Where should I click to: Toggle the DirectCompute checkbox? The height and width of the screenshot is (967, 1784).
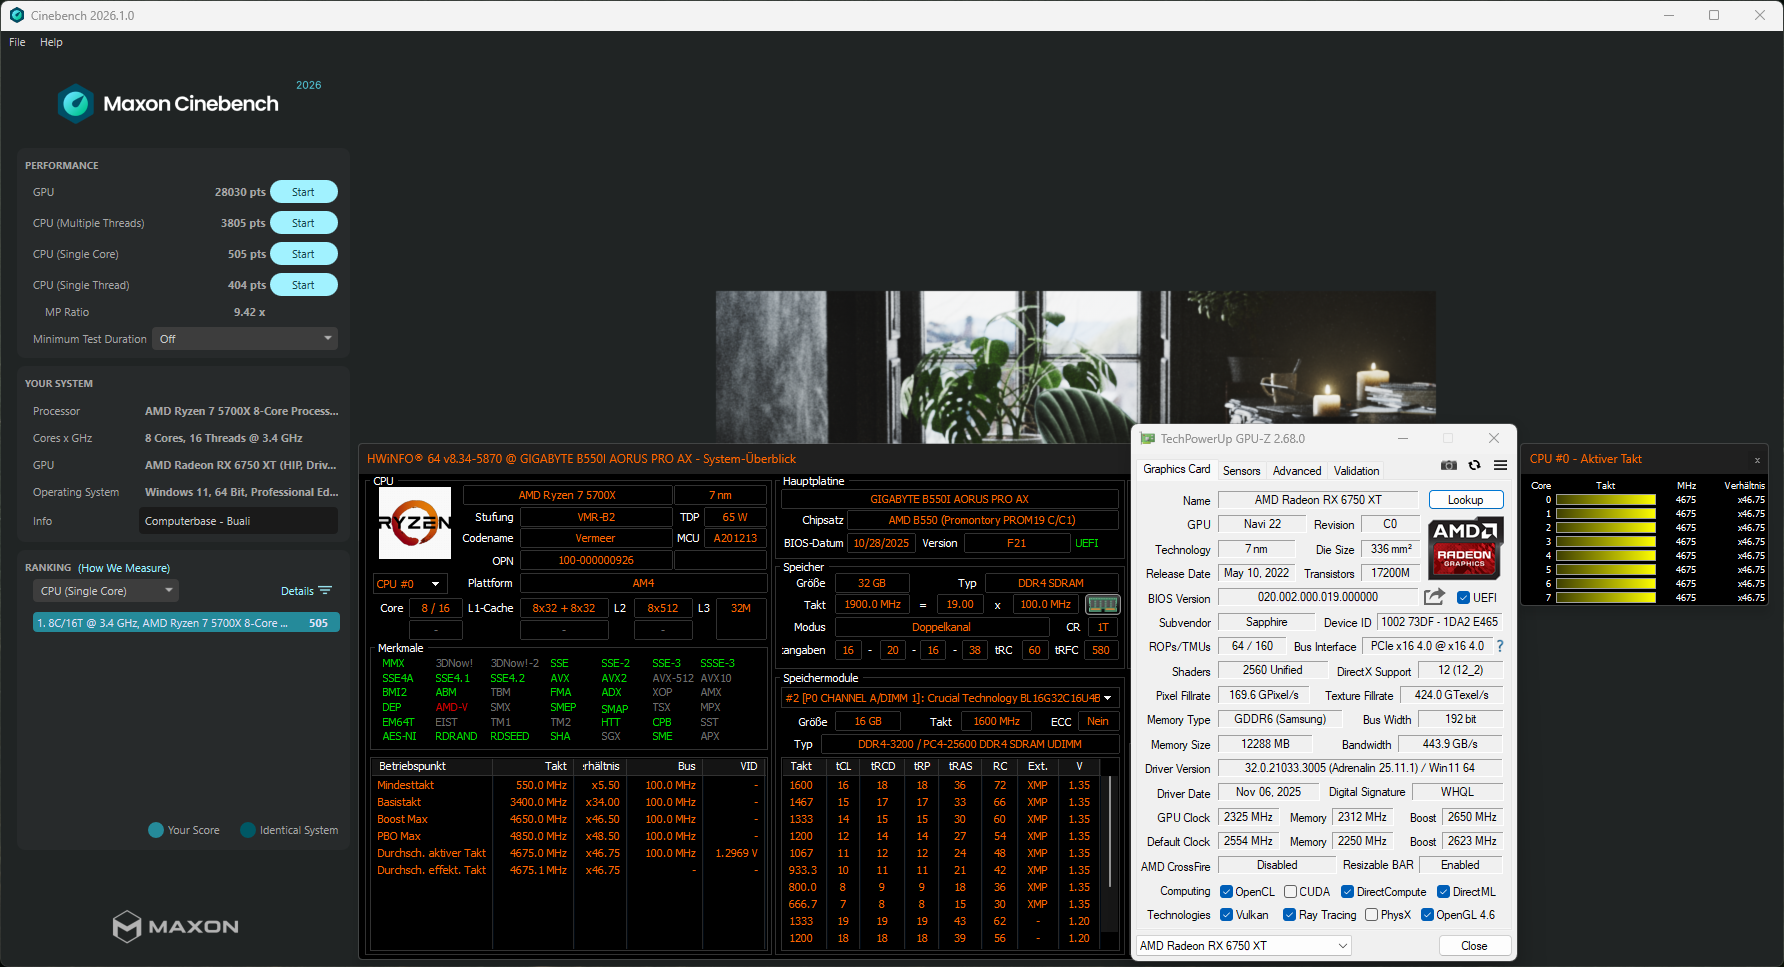(x=1347, y=892)
